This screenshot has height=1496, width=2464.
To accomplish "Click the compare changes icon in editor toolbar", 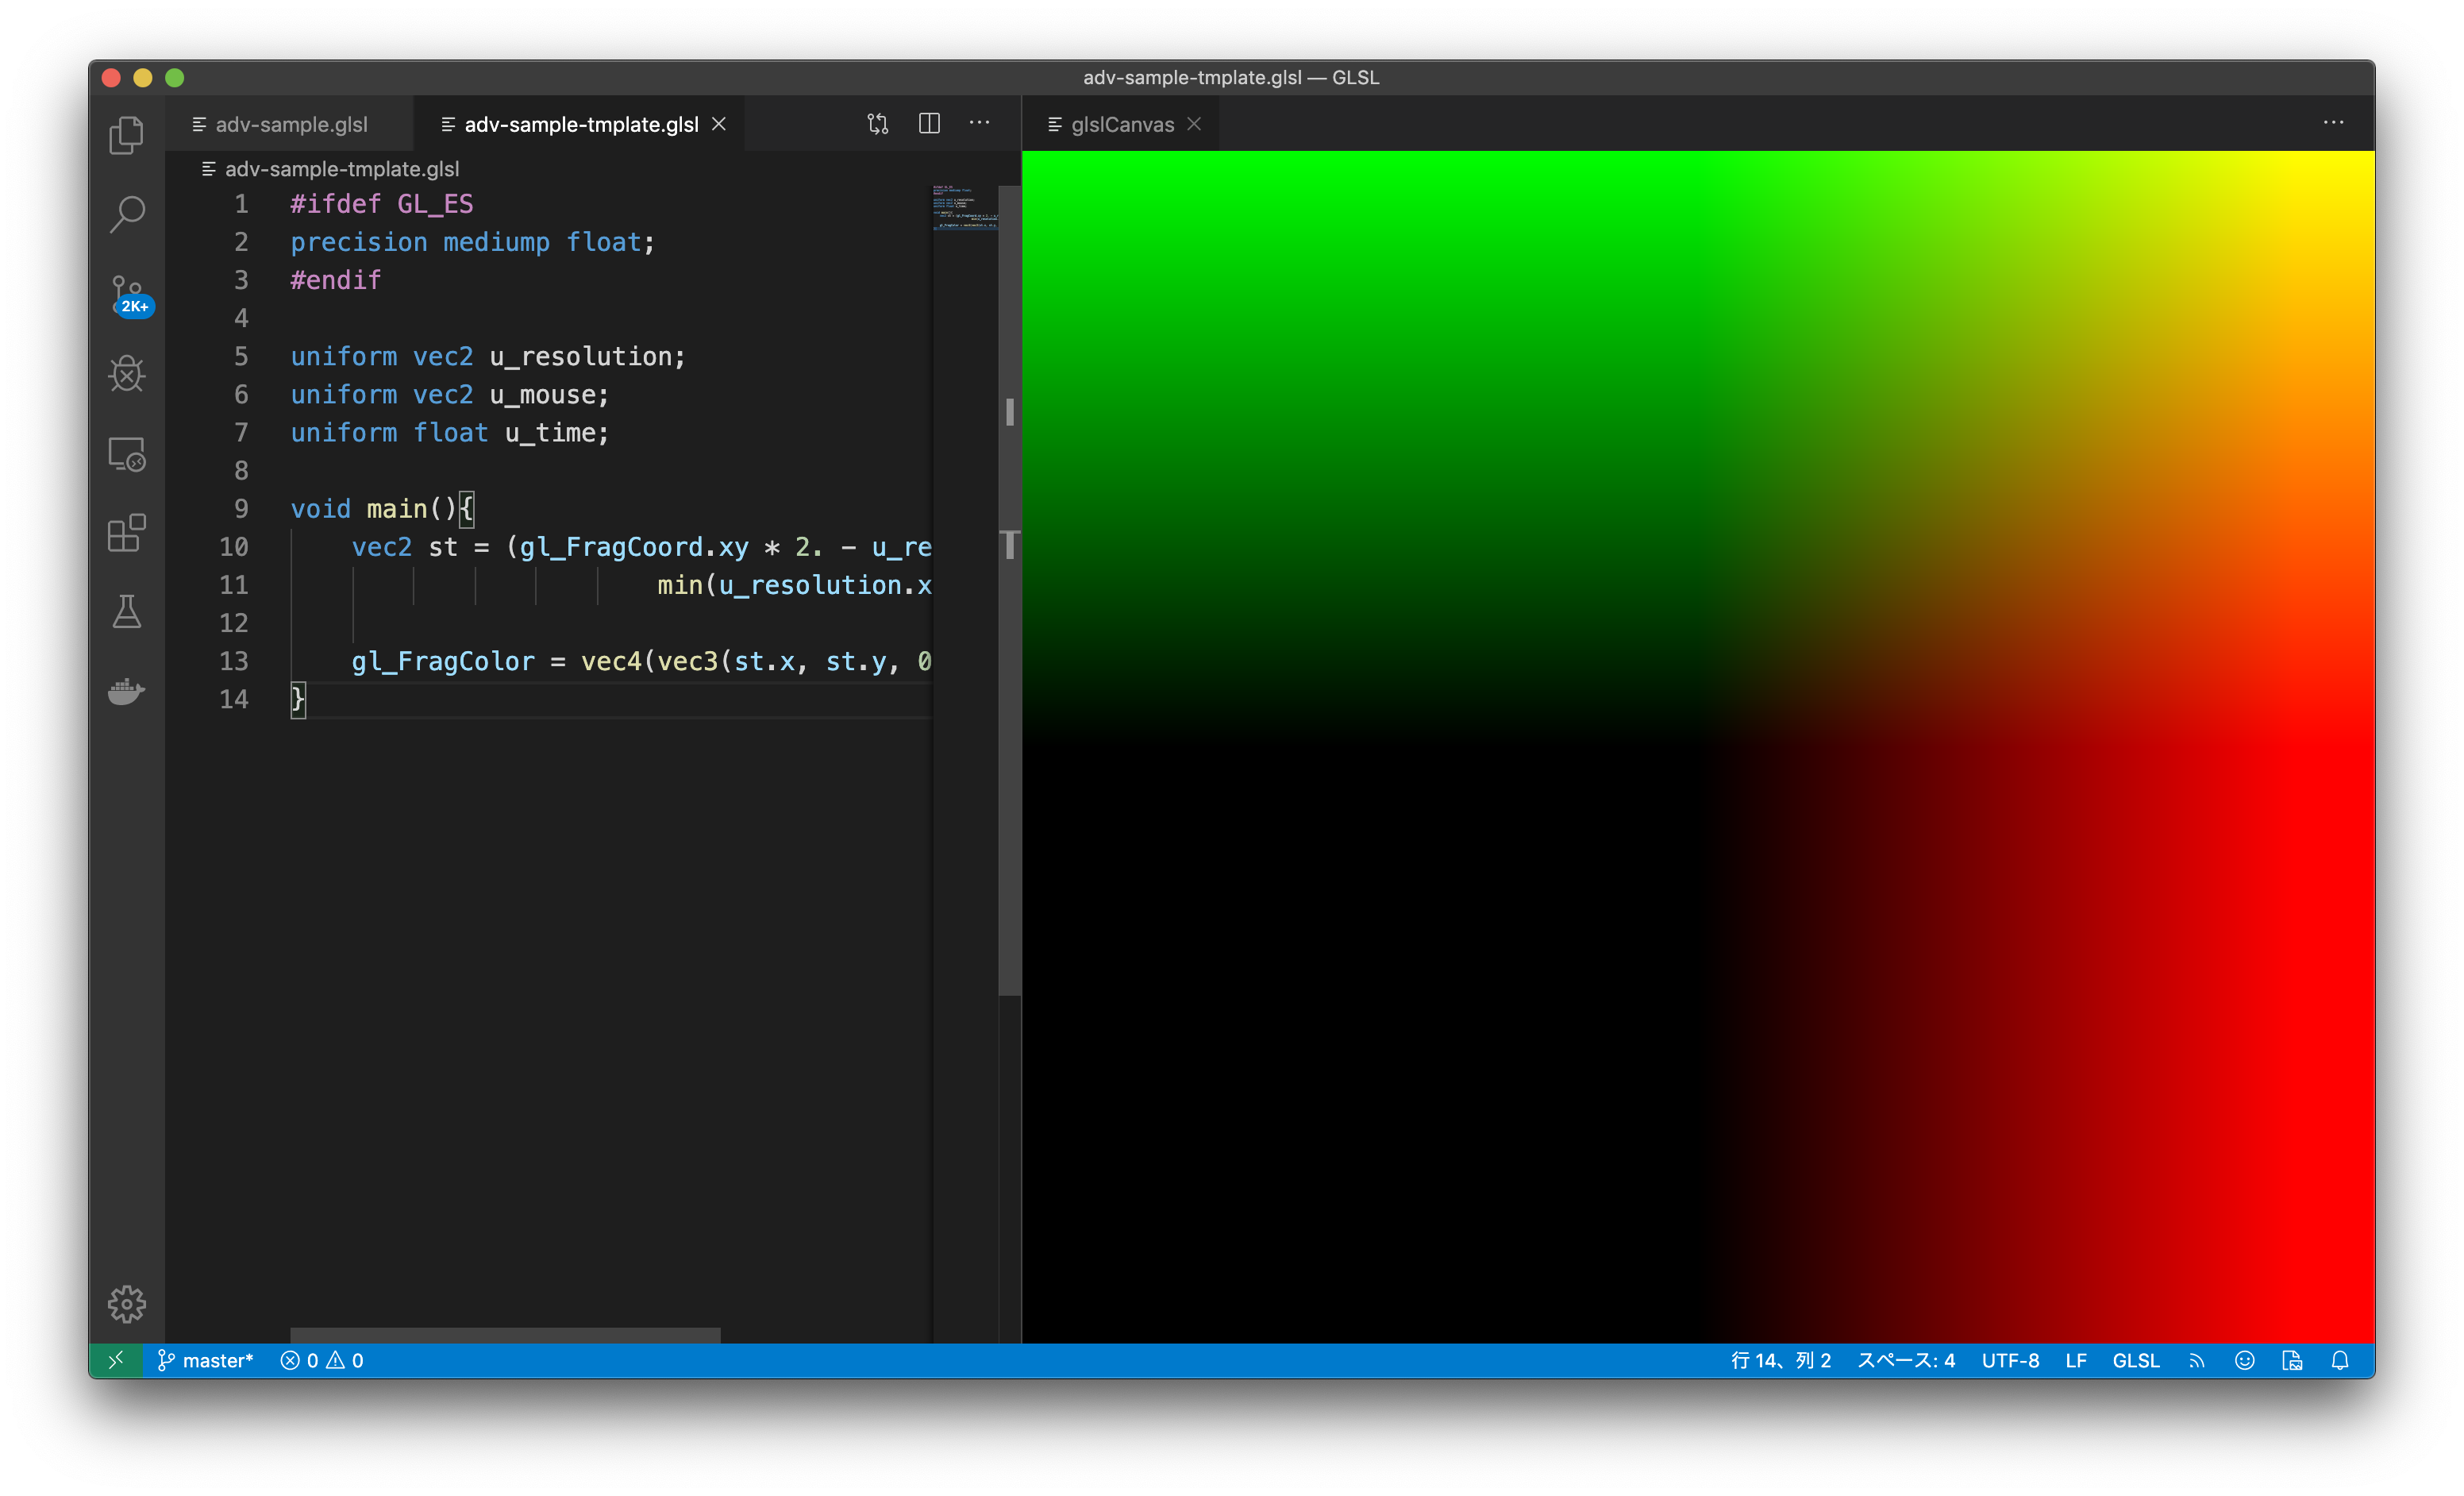I will (x=878, y=124).
